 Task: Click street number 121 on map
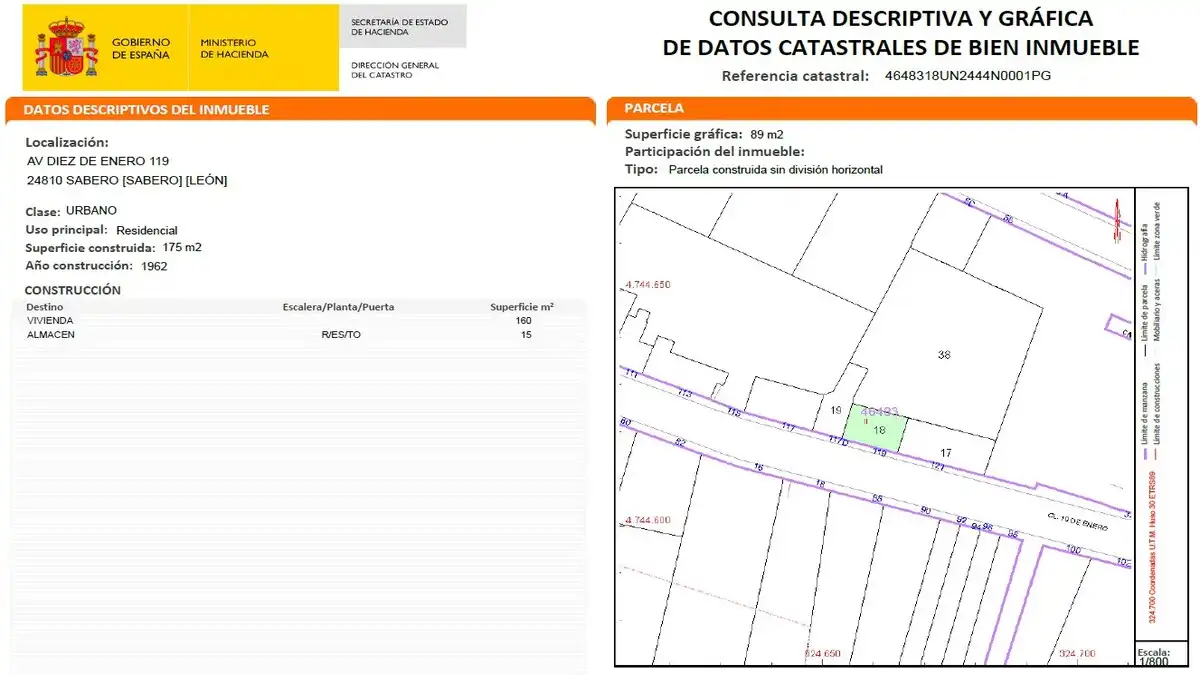937,466
